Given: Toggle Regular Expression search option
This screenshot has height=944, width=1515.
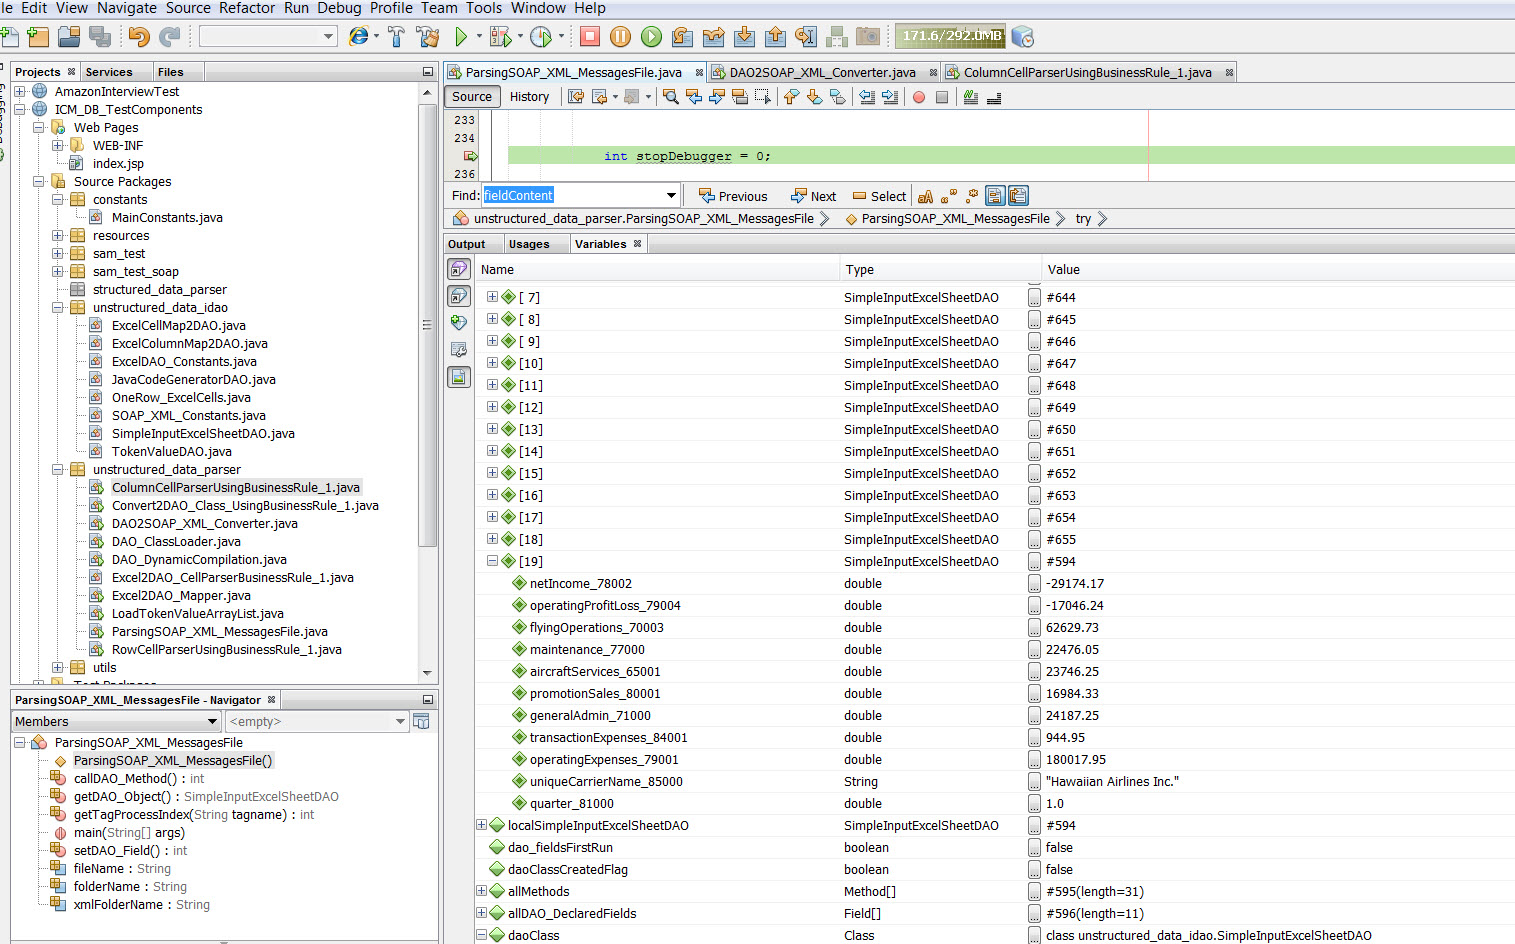Looking at the screenshot, I should (x=971, y=196).
